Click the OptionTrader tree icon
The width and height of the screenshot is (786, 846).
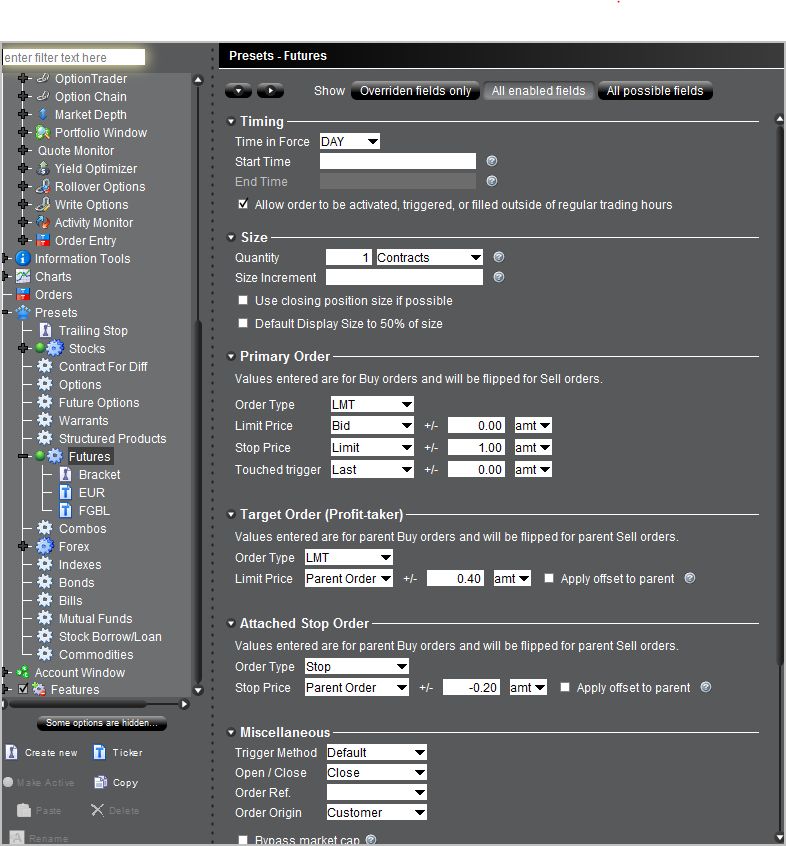tap(43, 78)
